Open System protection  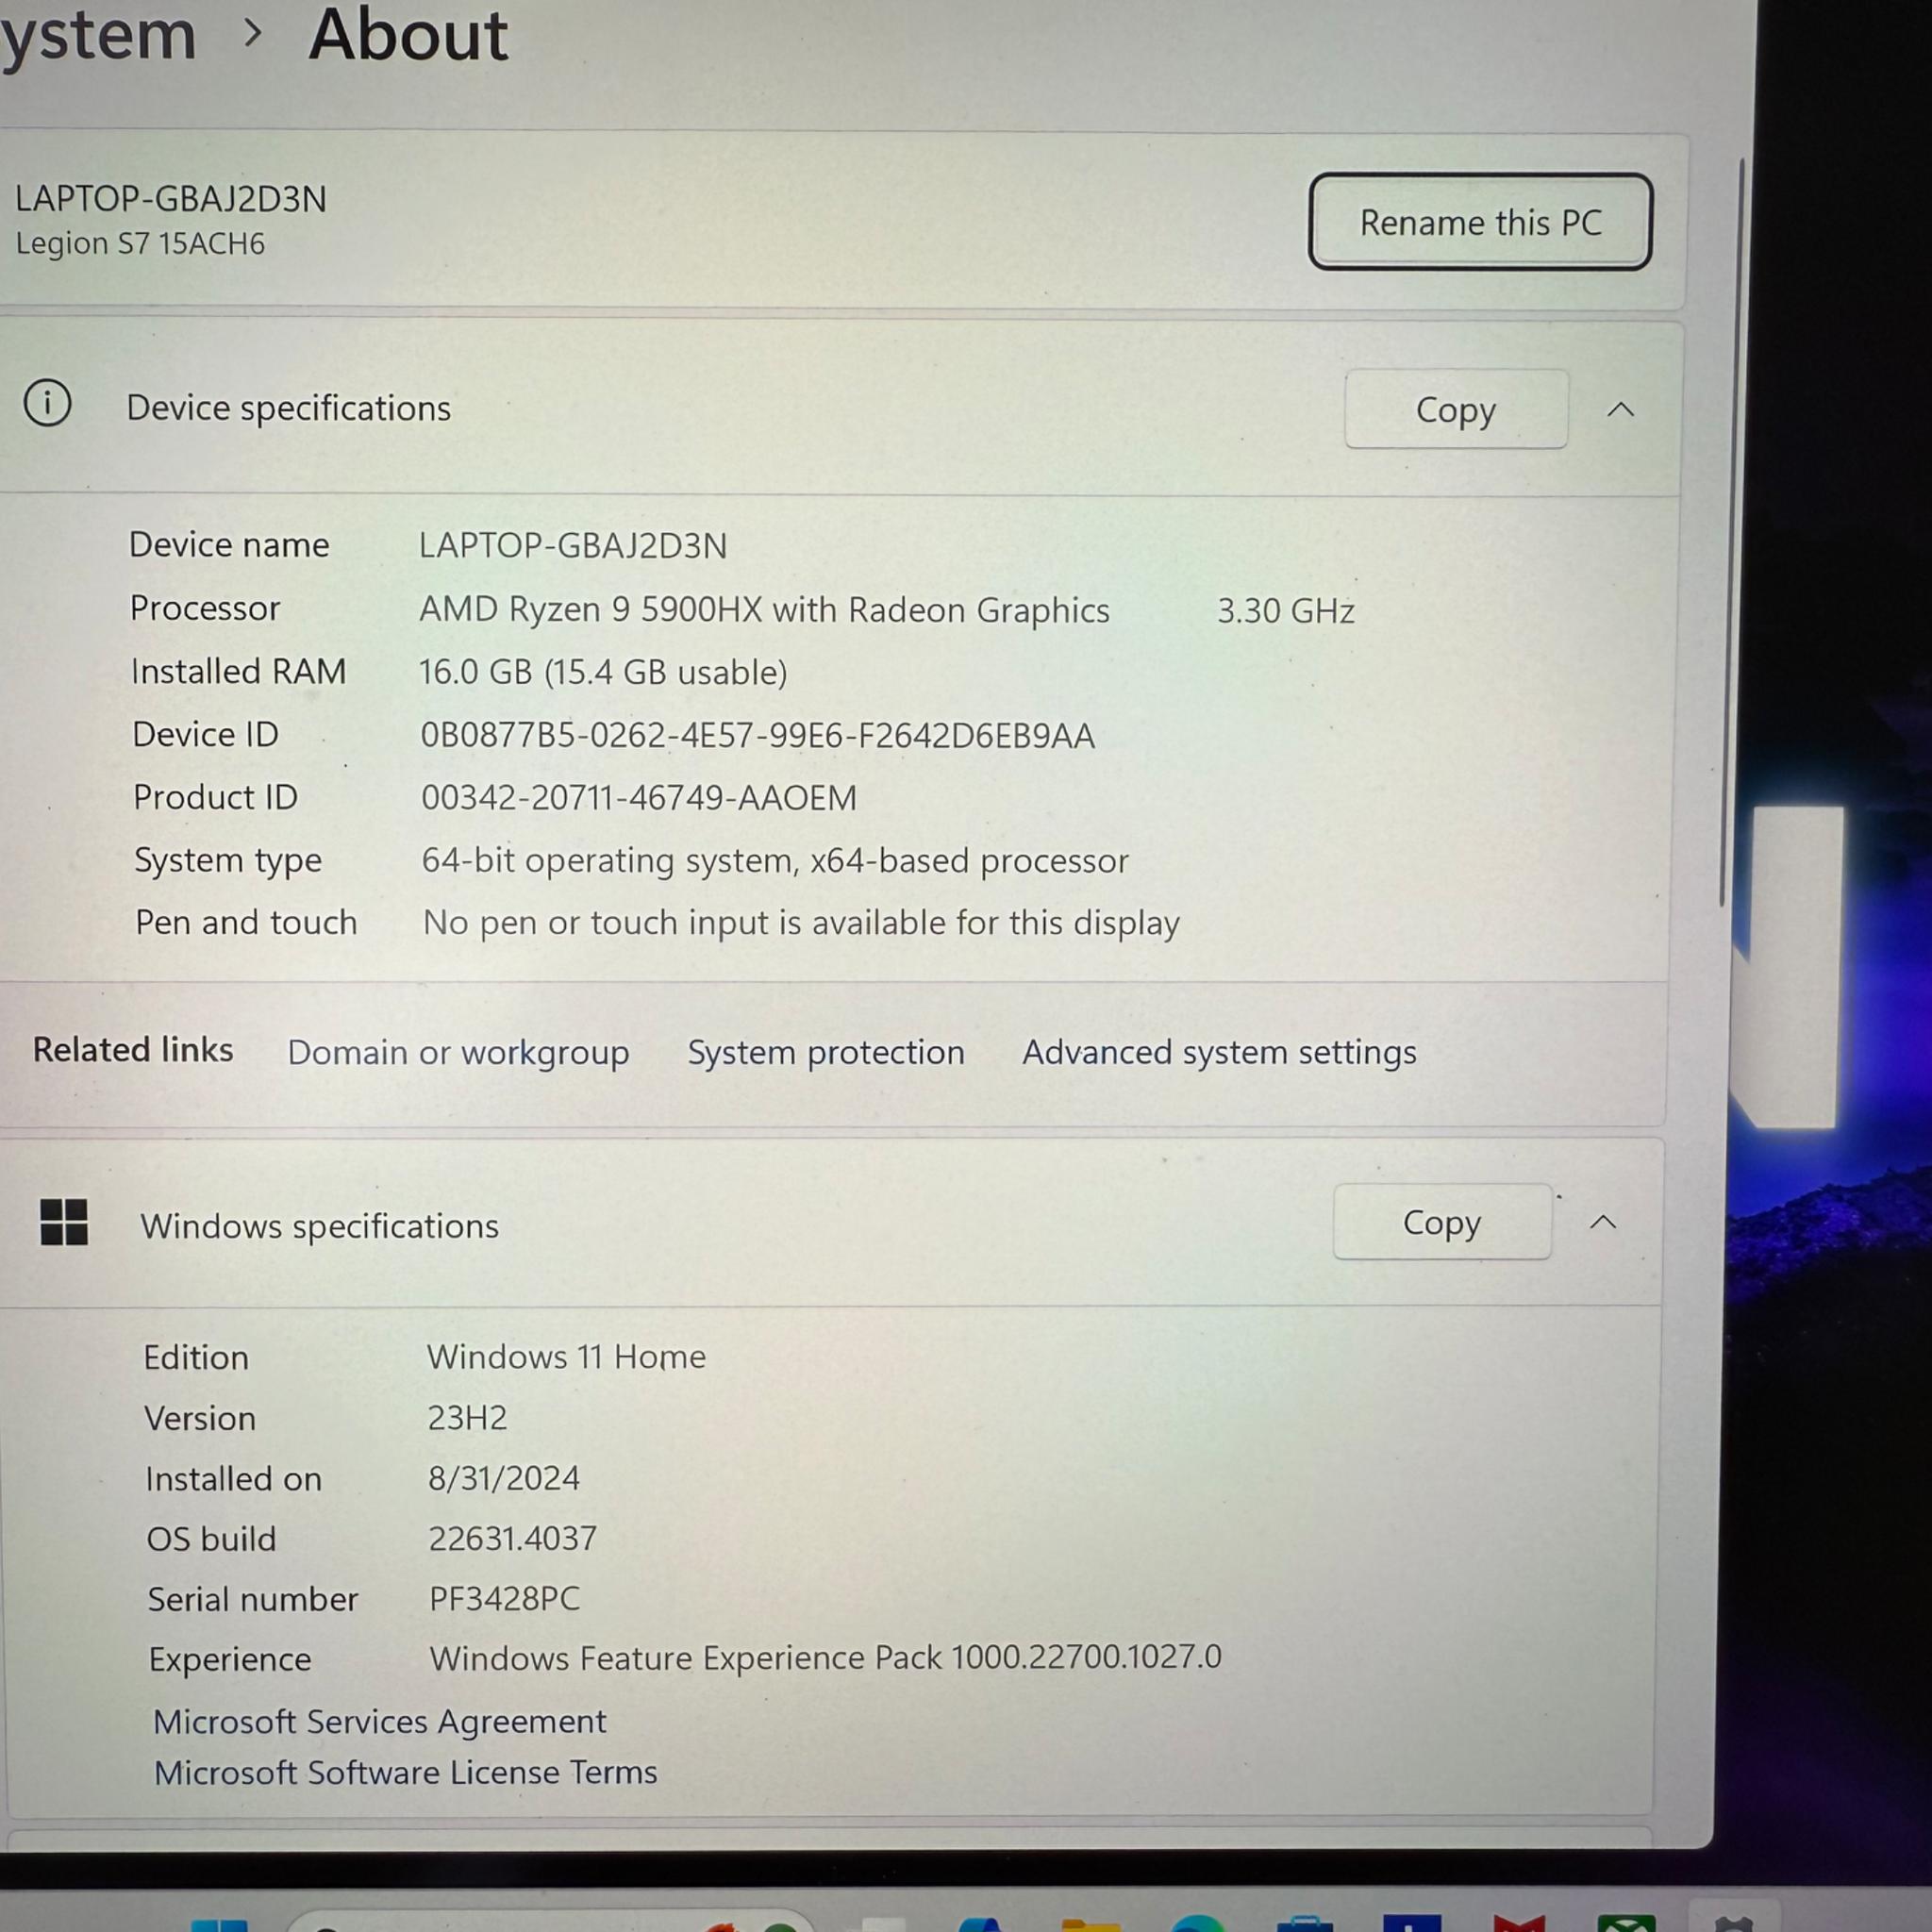[824, 1052]
